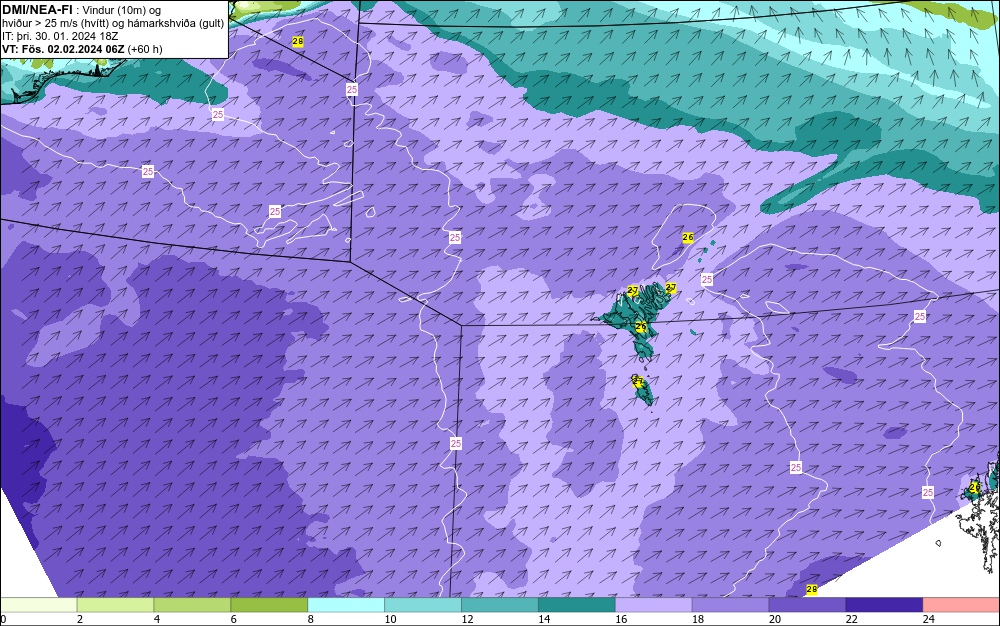
Task: Click the legend scale label '6'
Action: click(233, 619)
